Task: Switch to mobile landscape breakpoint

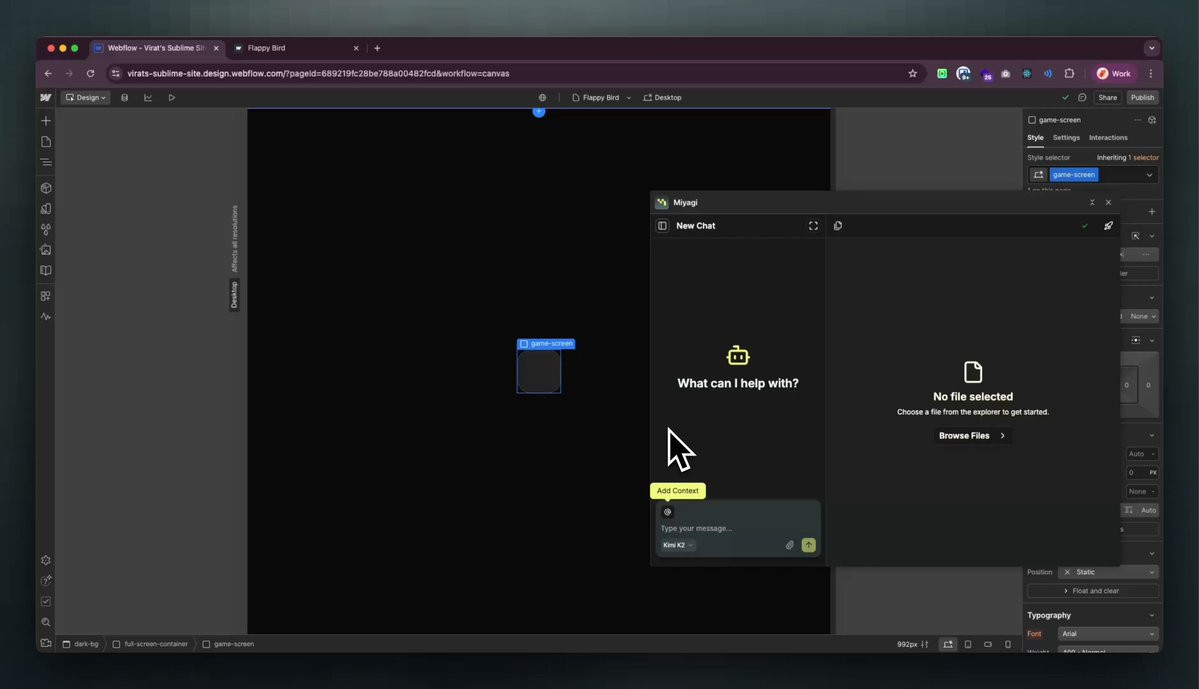Action: point(988,645)
